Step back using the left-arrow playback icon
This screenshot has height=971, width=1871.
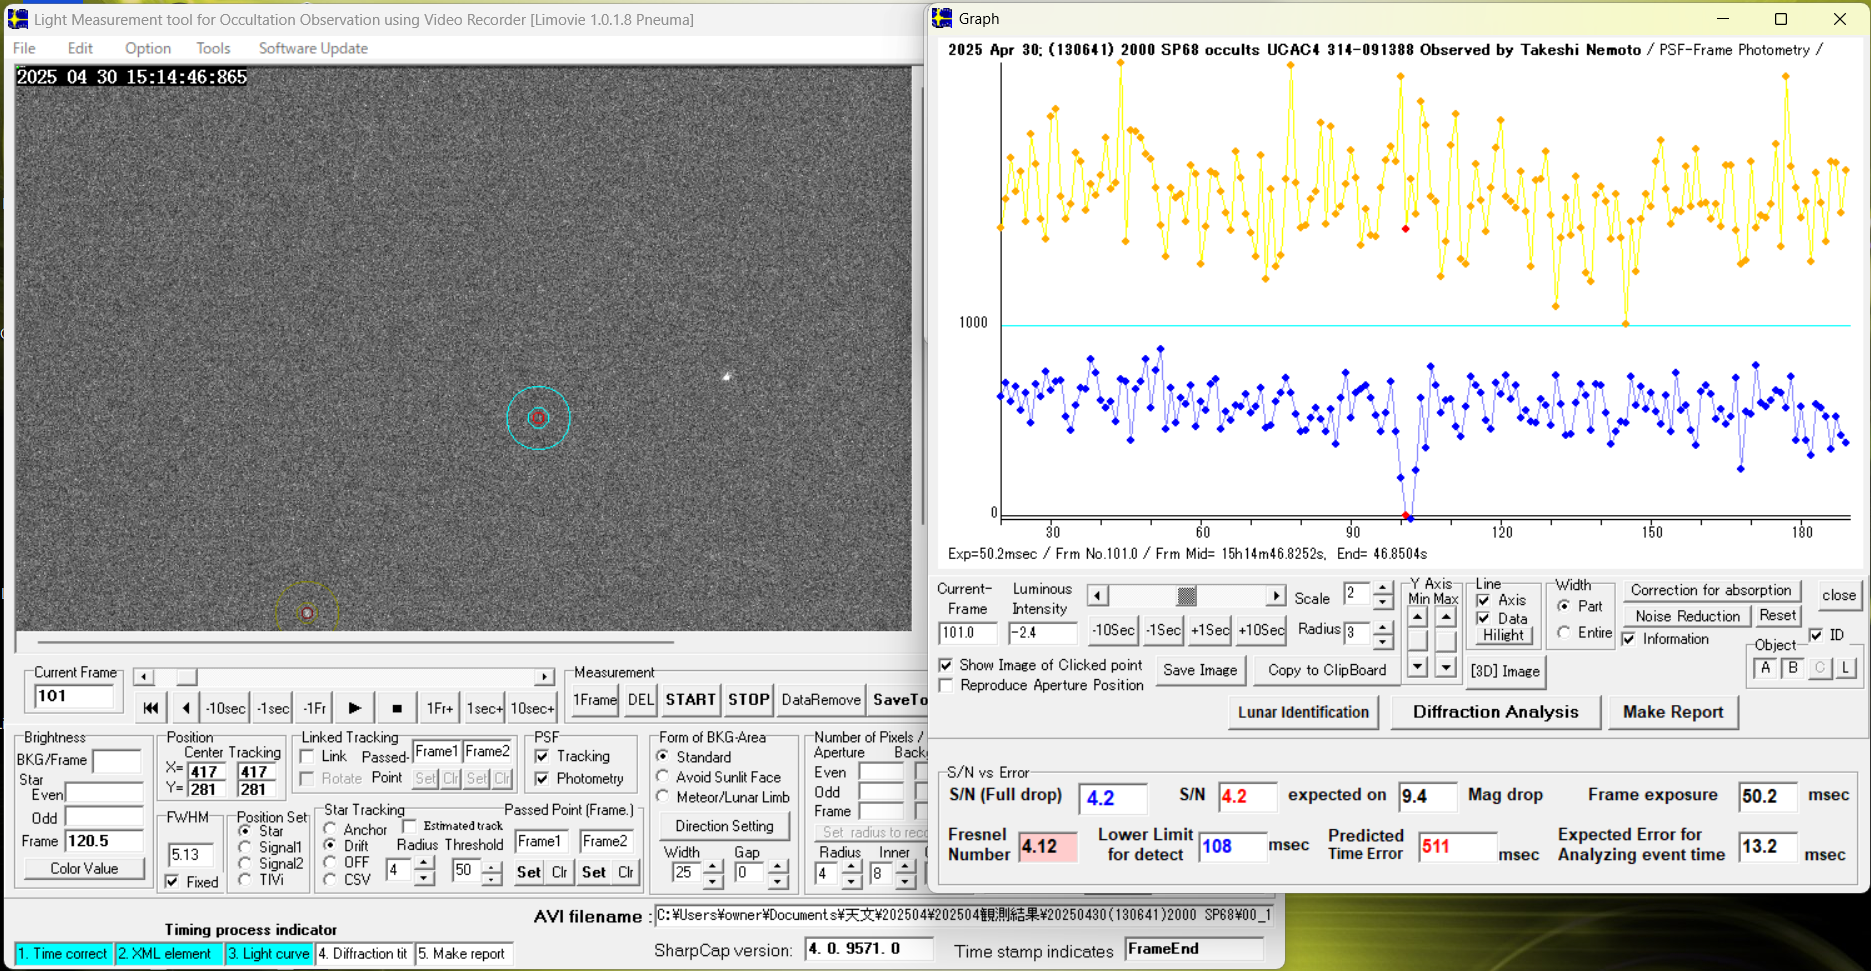click(x=186, y=708)
